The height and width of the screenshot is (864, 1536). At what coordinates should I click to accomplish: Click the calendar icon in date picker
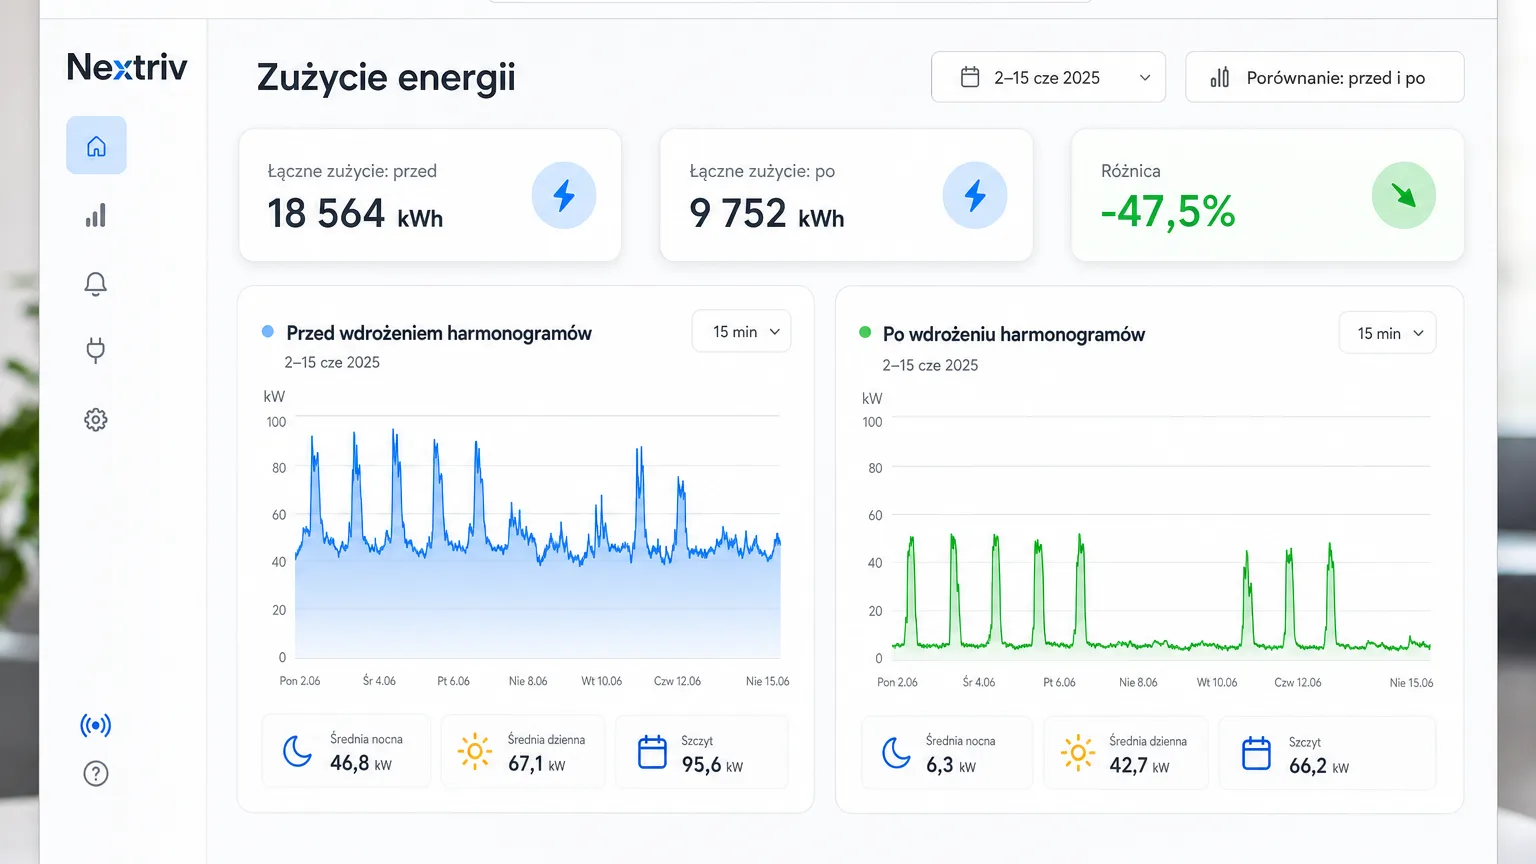coord(970,77)
